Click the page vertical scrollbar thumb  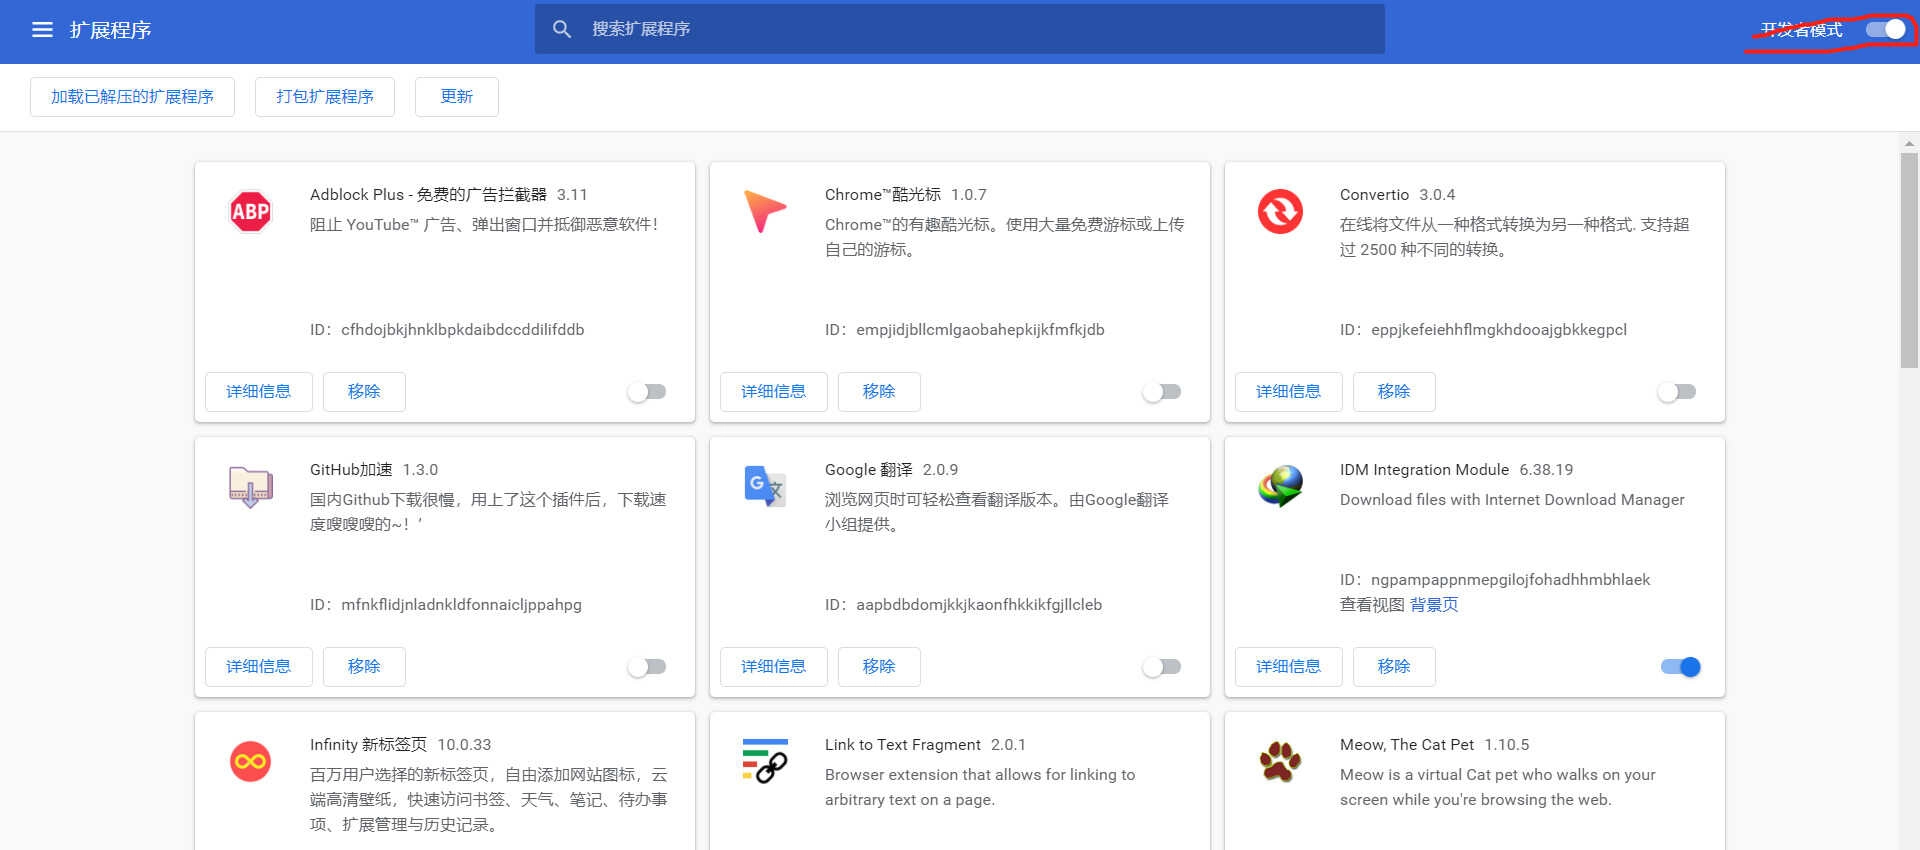click(x=1909, y=260)
